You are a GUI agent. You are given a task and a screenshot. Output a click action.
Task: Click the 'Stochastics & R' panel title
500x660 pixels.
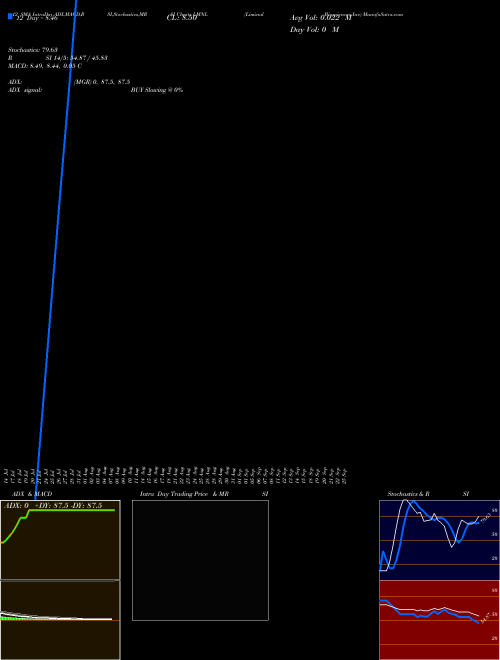(x=408, y=494)
